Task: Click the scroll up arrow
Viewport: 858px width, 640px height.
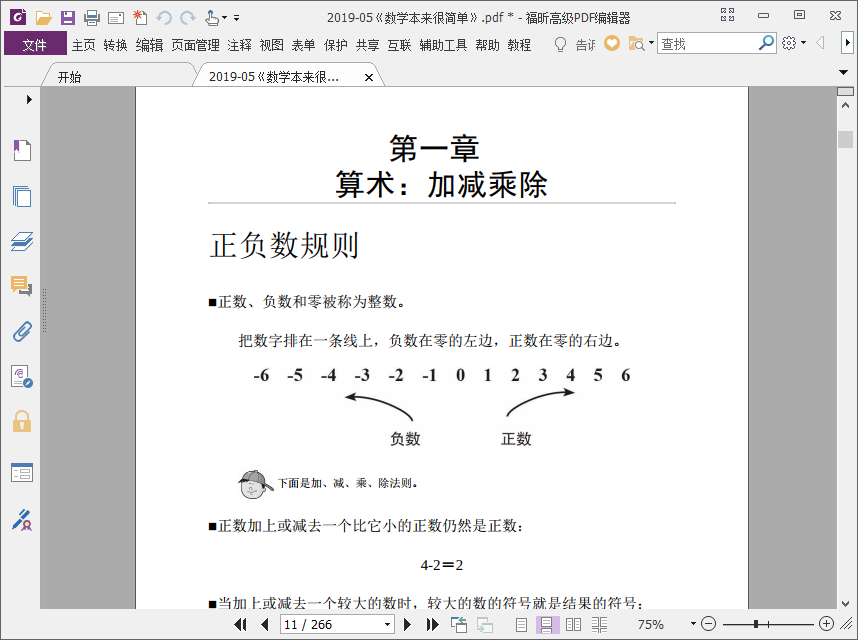Action: 845,105
